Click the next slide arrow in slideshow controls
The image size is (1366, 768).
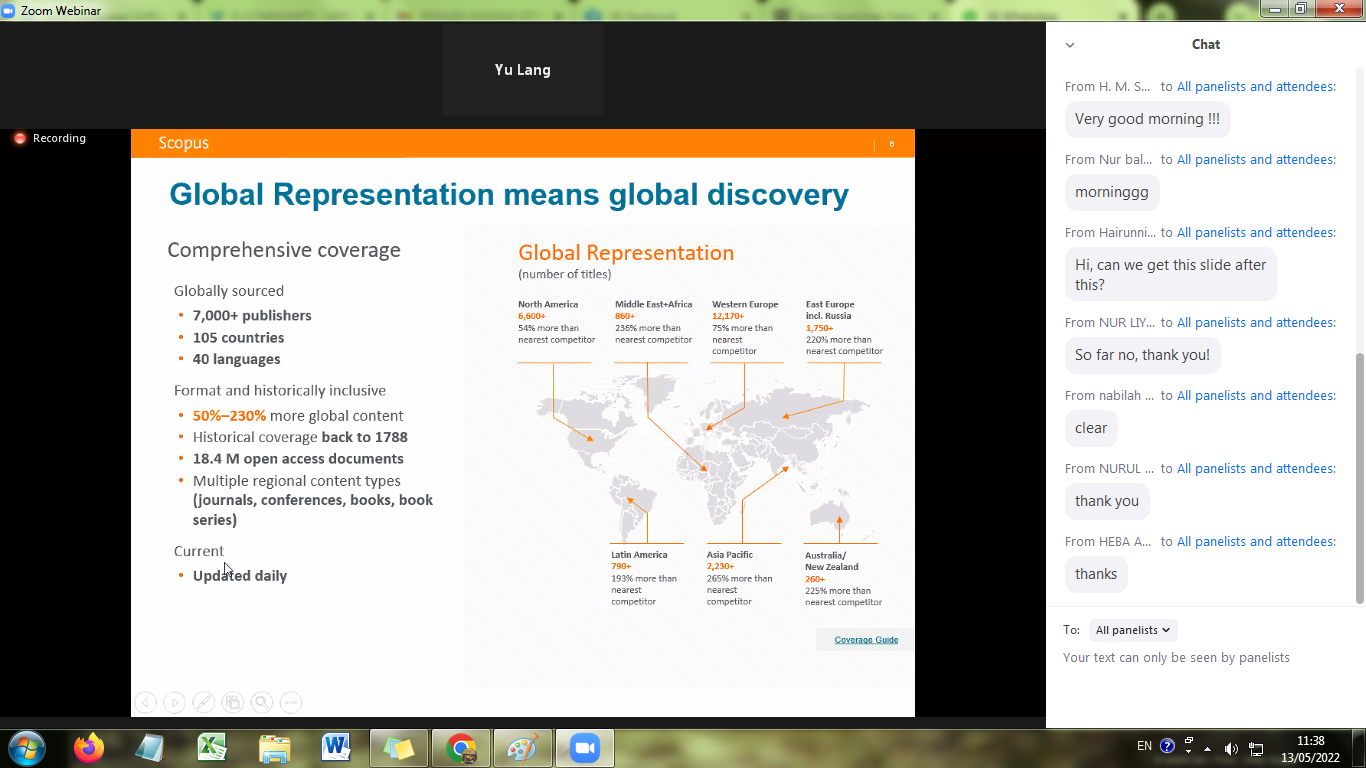pyautogui.click(x=174, y=703)
